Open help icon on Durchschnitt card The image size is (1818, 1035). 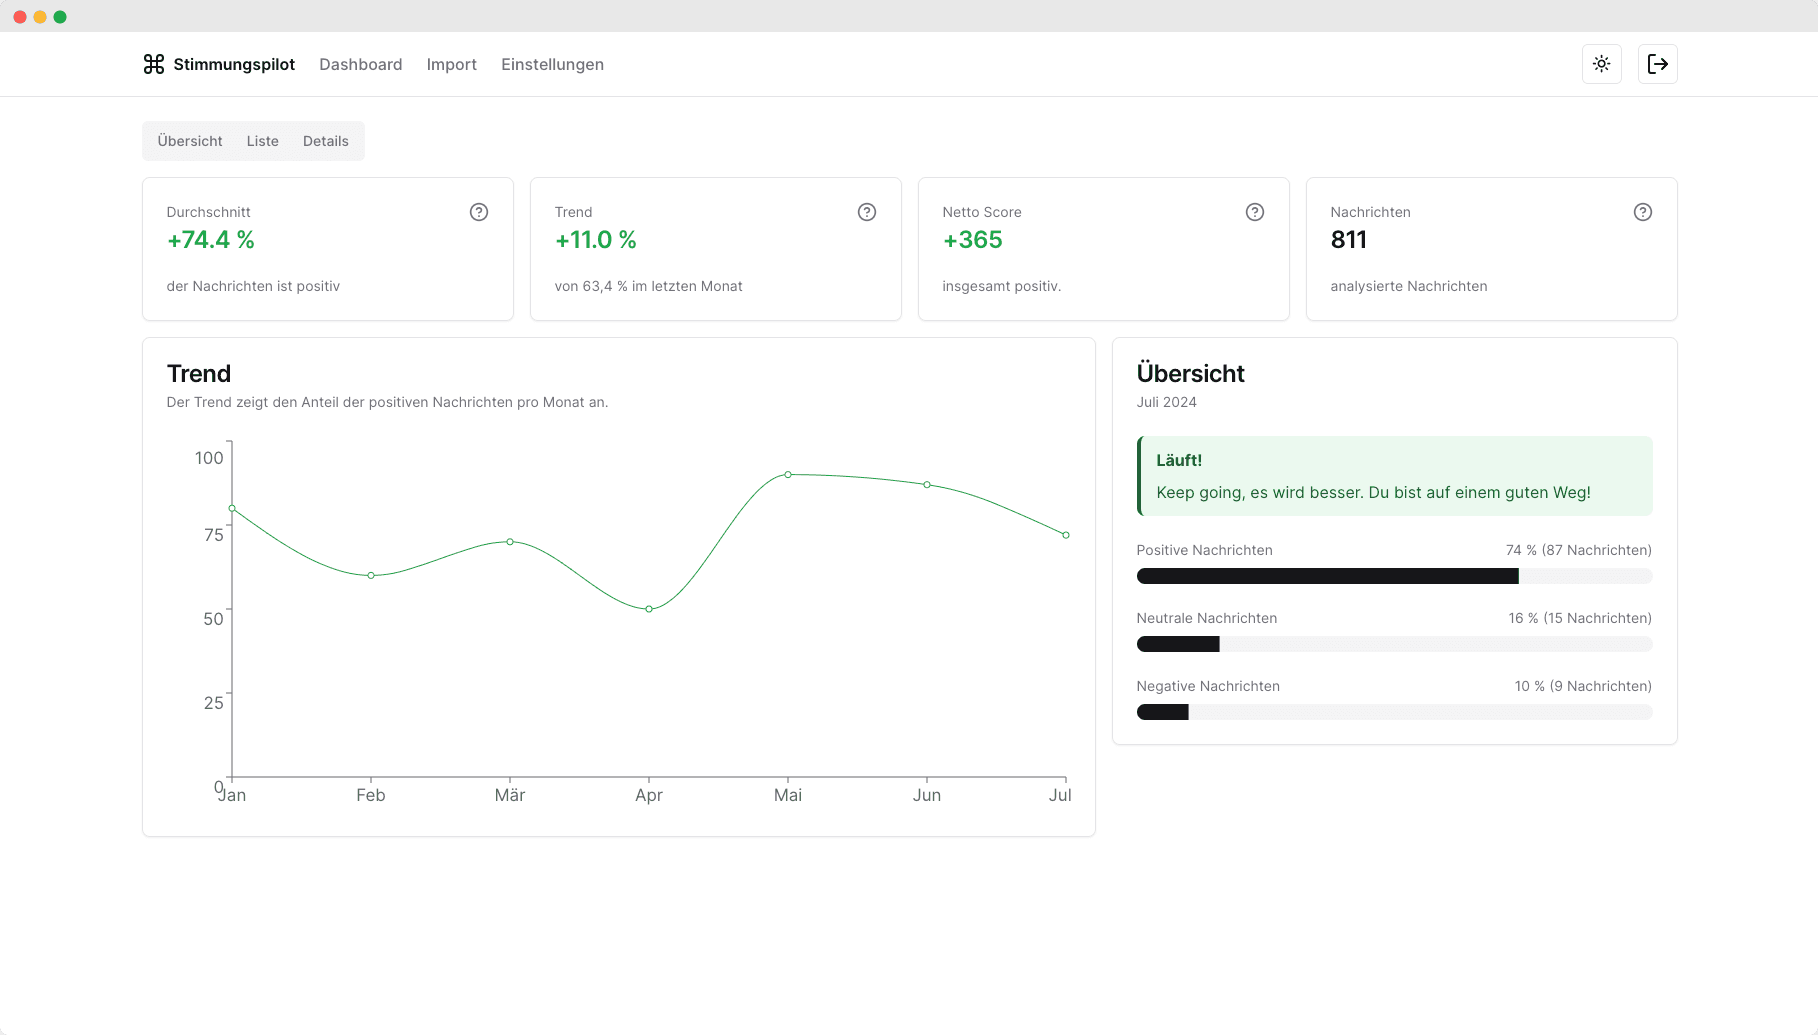[479, 212]
